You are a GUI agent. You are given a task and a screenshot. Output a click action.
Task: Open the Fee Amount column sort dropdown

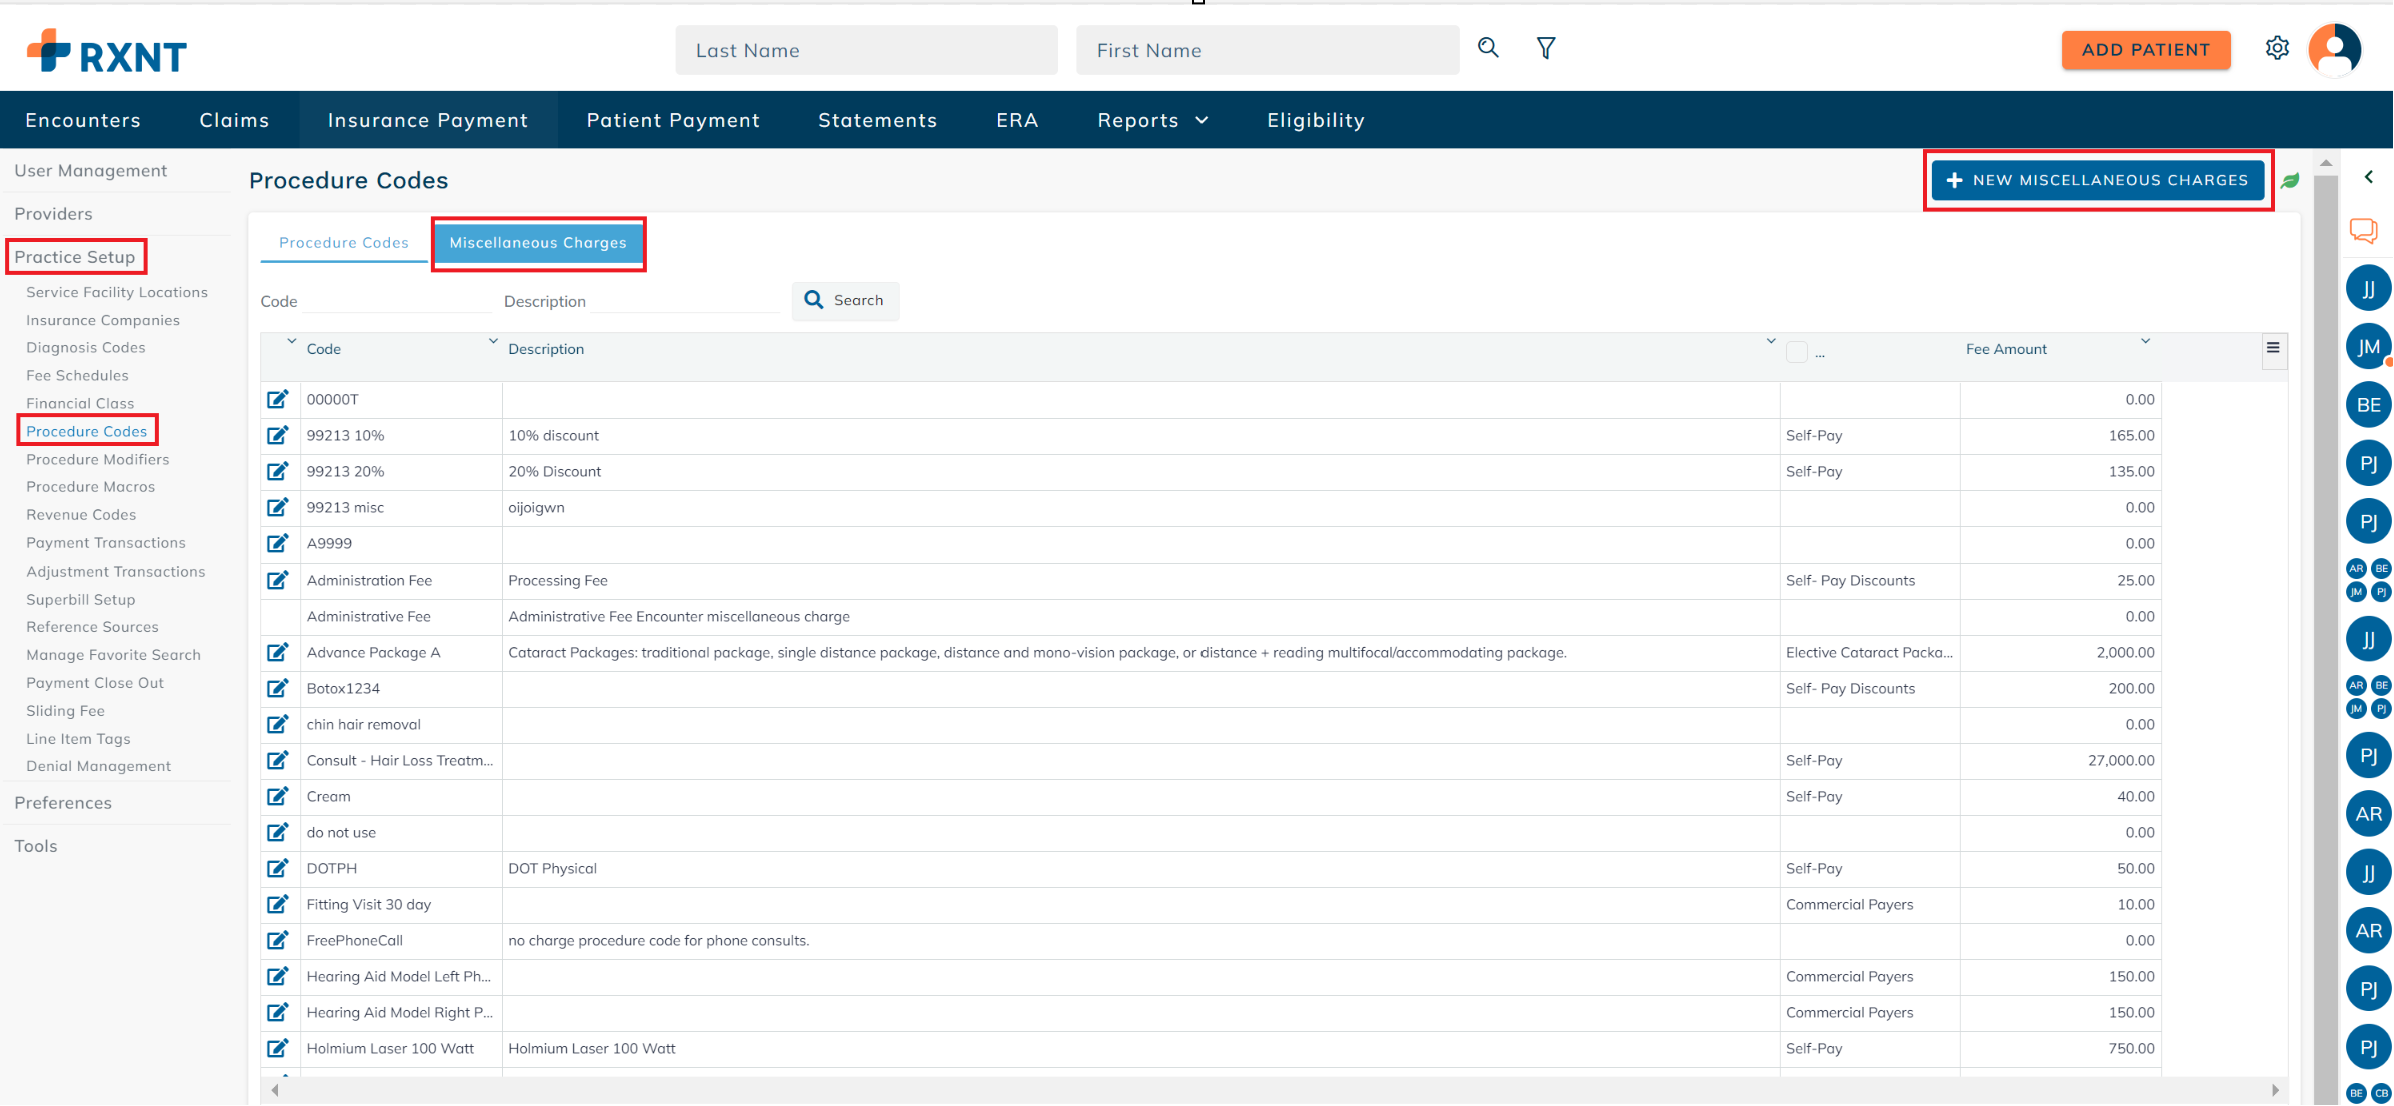pos(2145,341)
